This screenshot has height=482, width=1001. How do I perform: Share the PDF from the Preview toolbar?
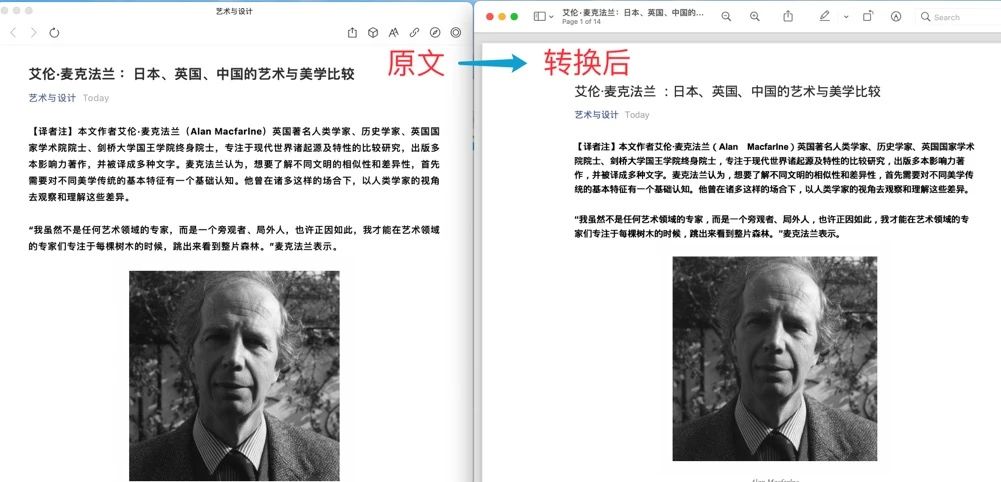788,16
